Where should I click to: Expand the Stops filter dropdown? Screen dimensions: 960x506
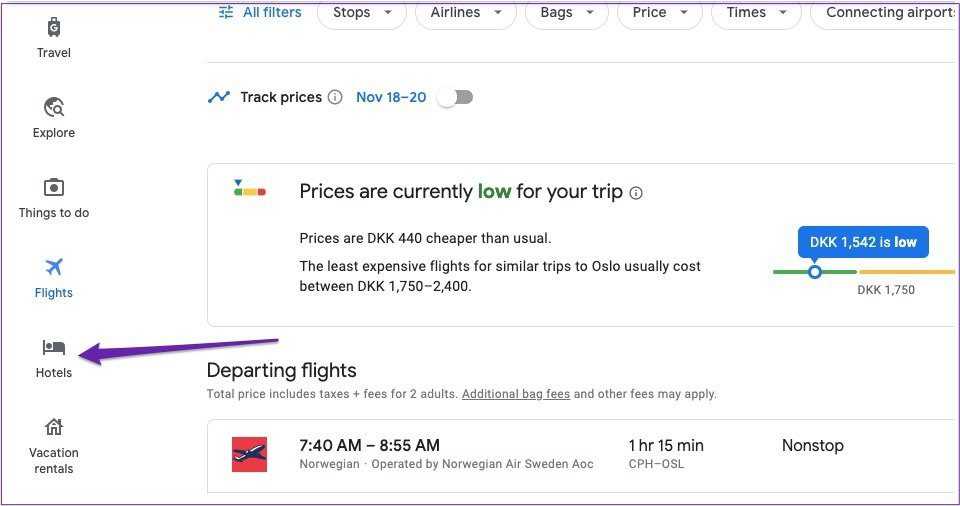[x=361, y=13]
